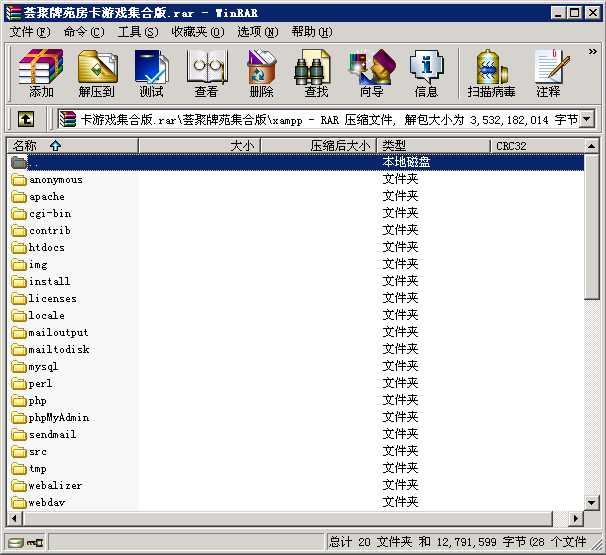Screen dimensions: 606x555
Task: Select the licenses folder row
Action: click(x=296, y=299)
